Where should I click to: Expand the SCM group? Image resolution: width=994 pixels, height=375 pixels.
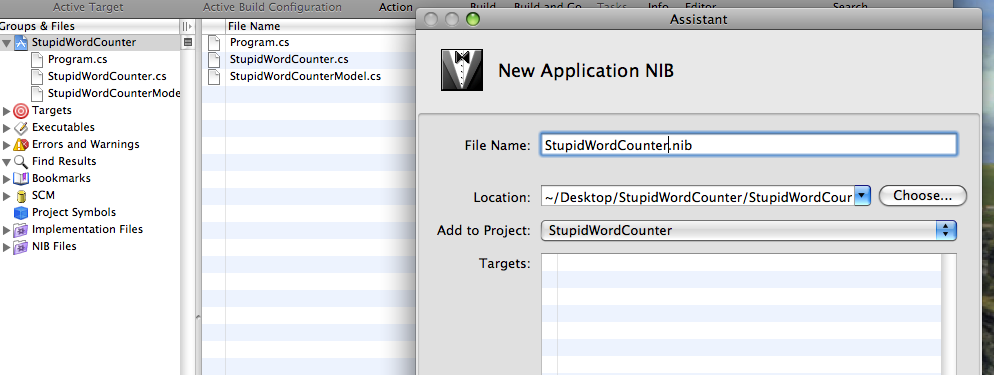click(x=7, y=196)
